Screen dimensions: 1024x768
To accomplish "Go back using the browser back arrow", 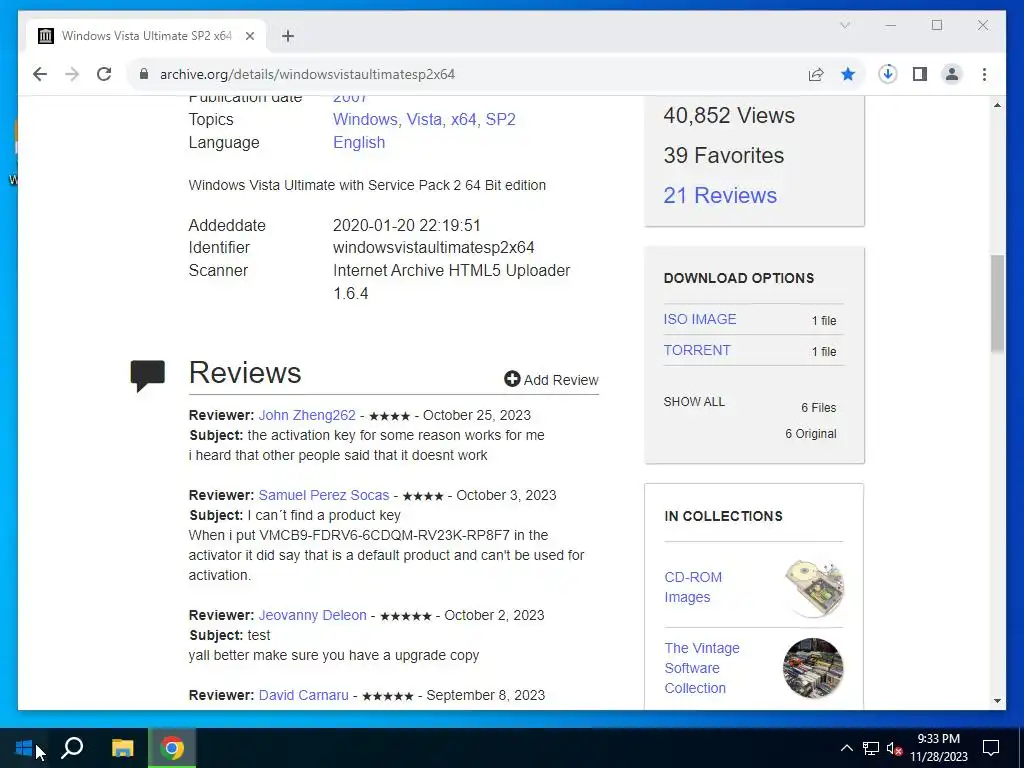I will click(40, 74).
